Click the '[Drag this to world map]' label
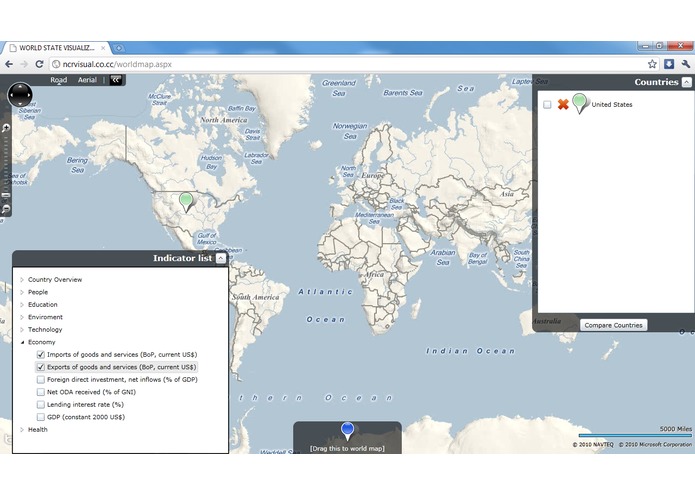695x494 pixels. 348,448
